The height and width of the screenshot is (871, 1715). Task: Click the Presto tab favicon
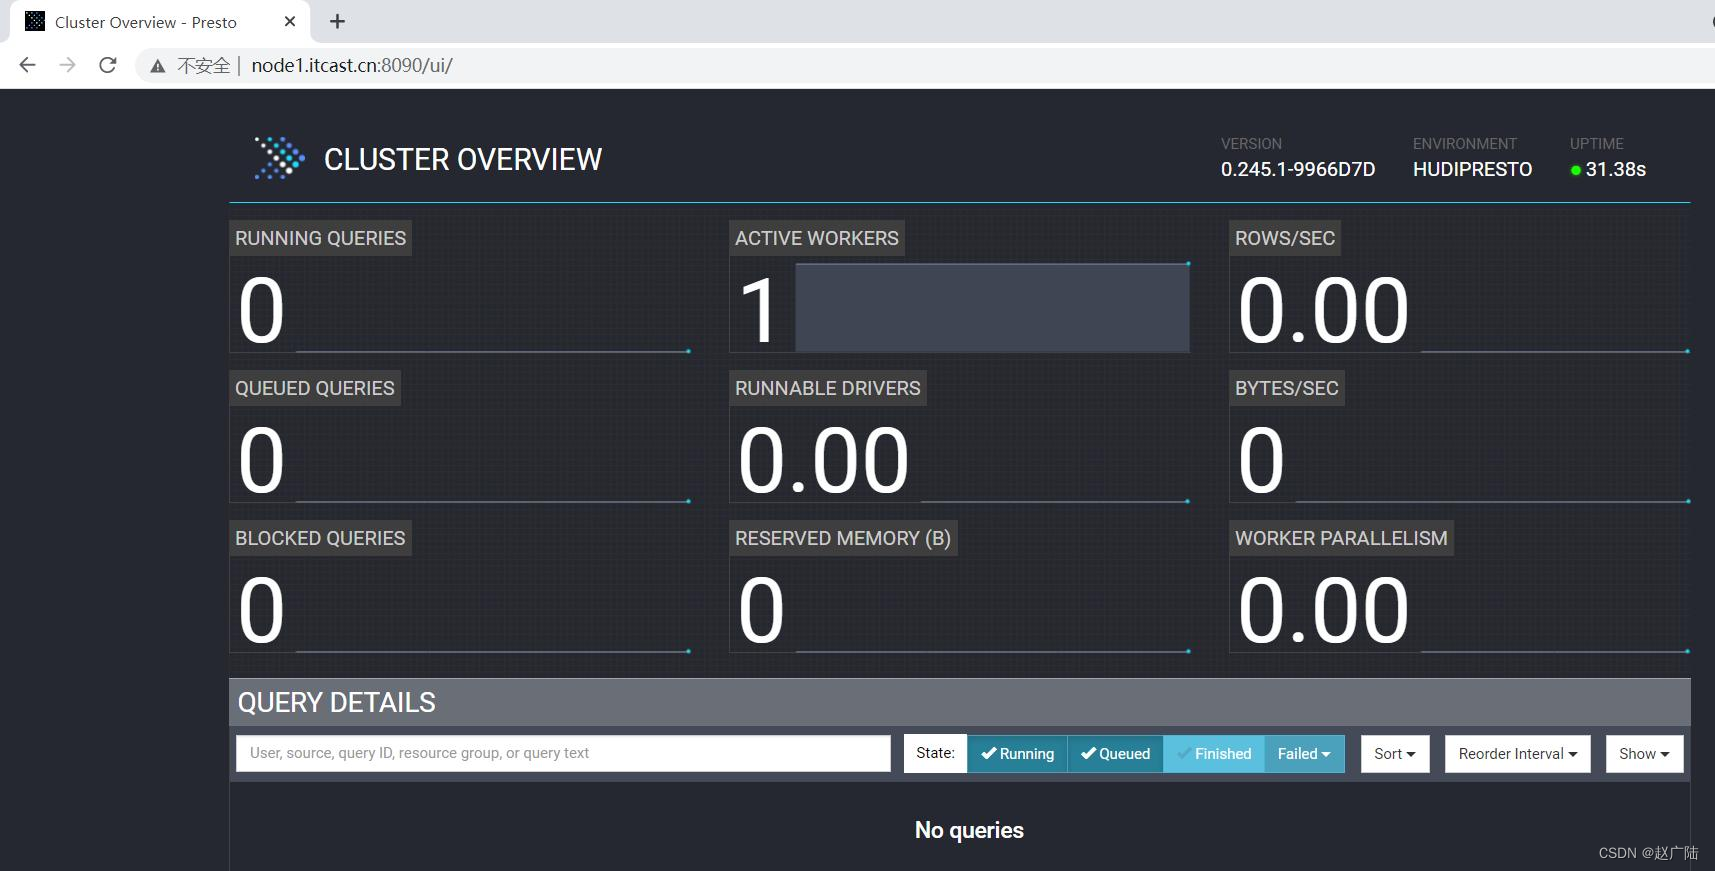pyautogui.click(x=35, y=21)
